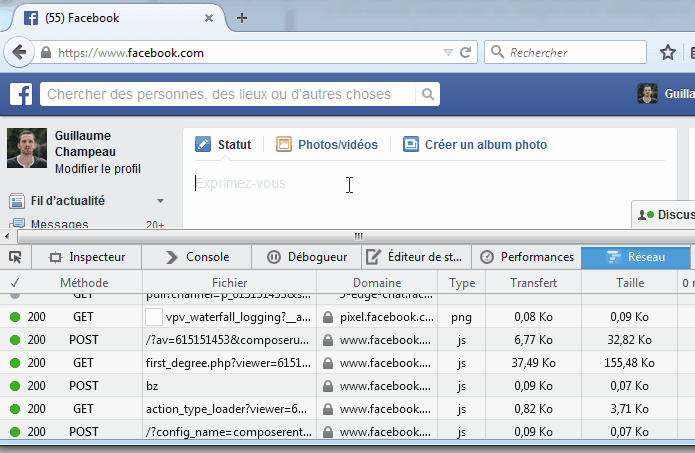Click green status dot in bz row

click(15, 386)
